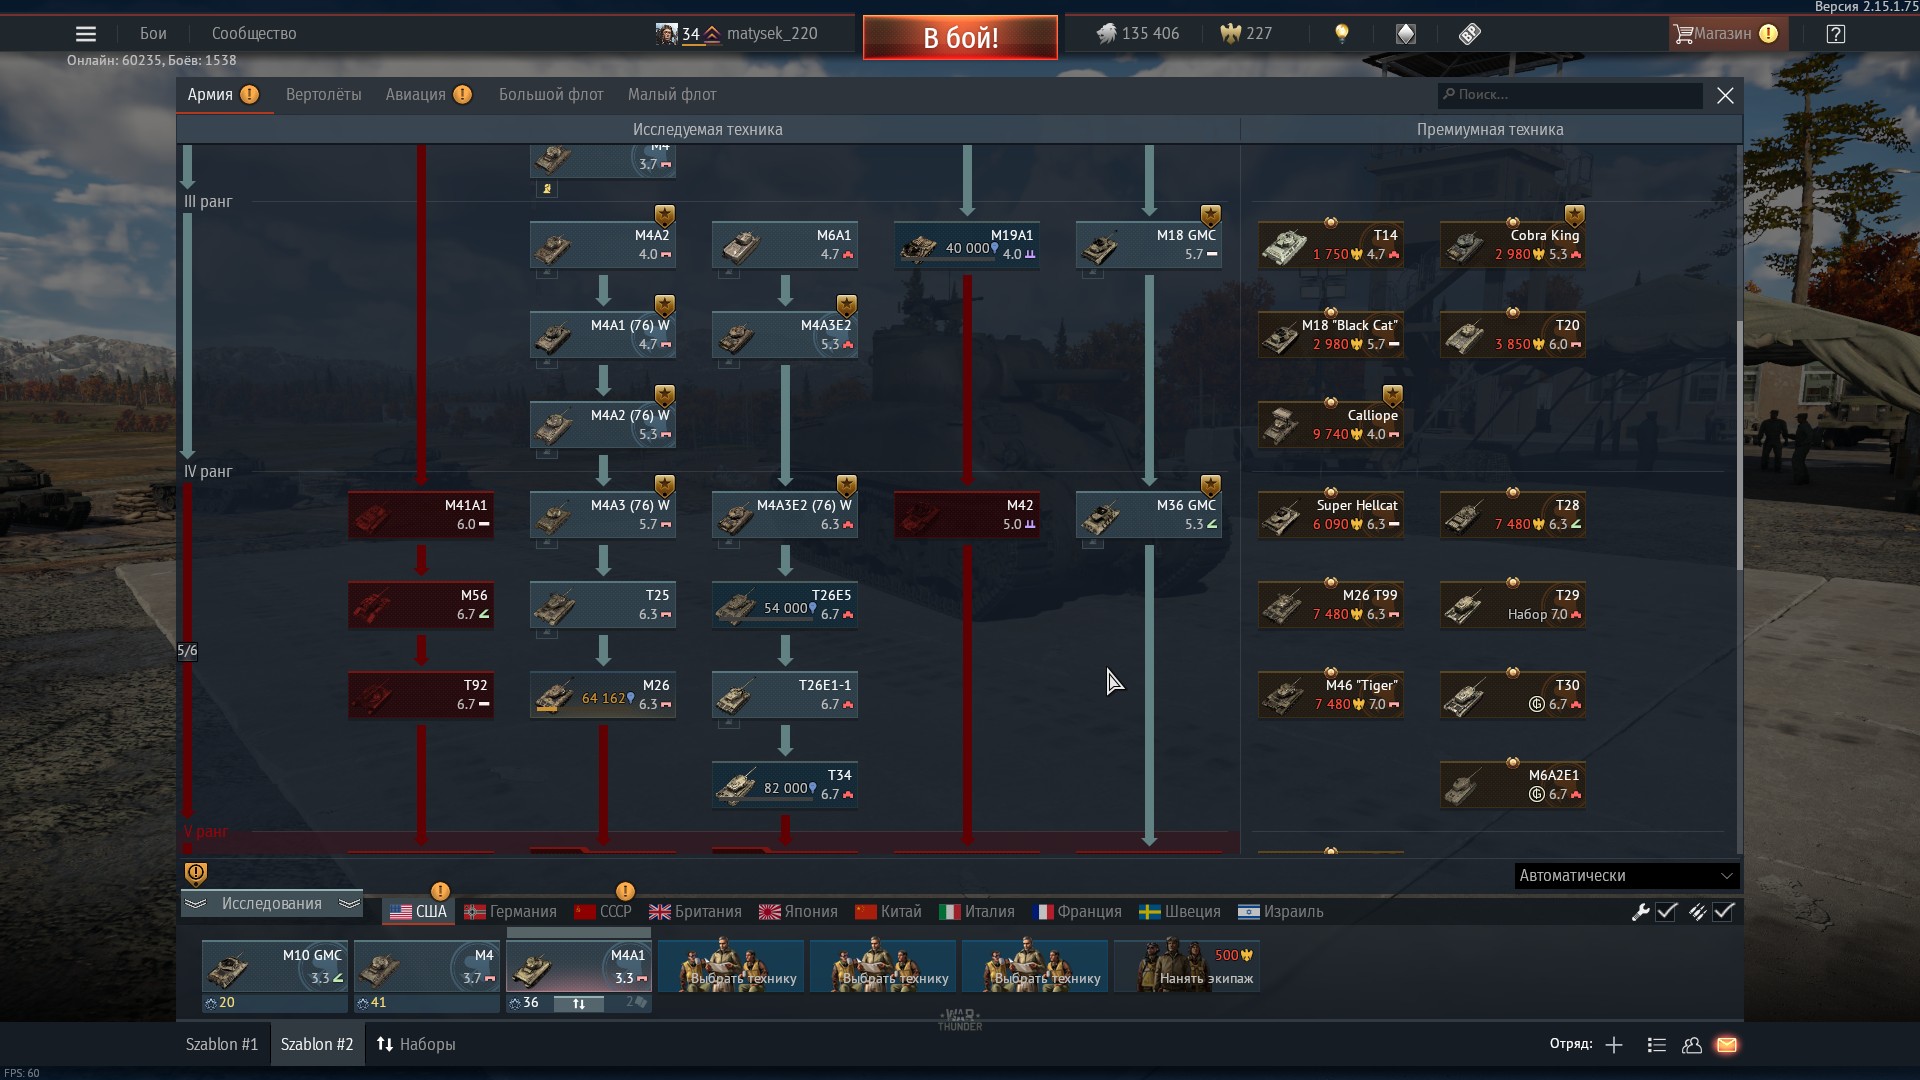Expand the Исследования panel
1920x1080 pixels.
(x=272, y=904)
